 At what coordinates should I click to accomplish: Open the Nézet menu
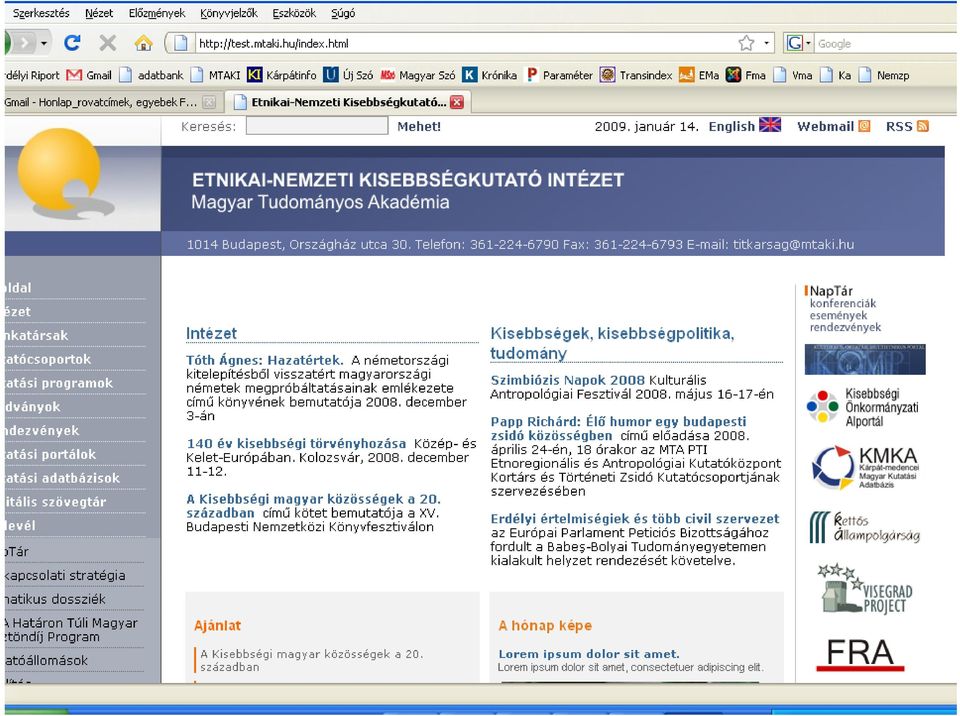point(99,13)
